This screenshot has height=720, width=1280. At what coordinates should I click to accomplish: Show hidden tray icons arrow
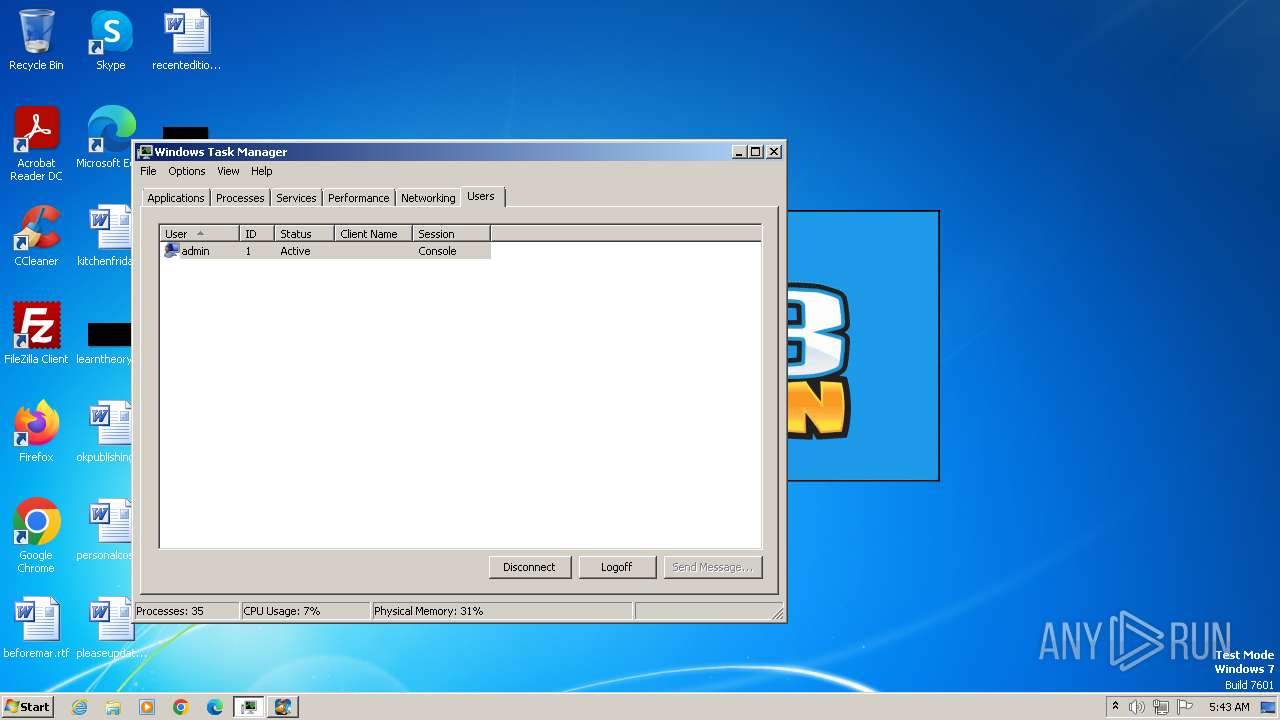click(x=1115, y=707)
